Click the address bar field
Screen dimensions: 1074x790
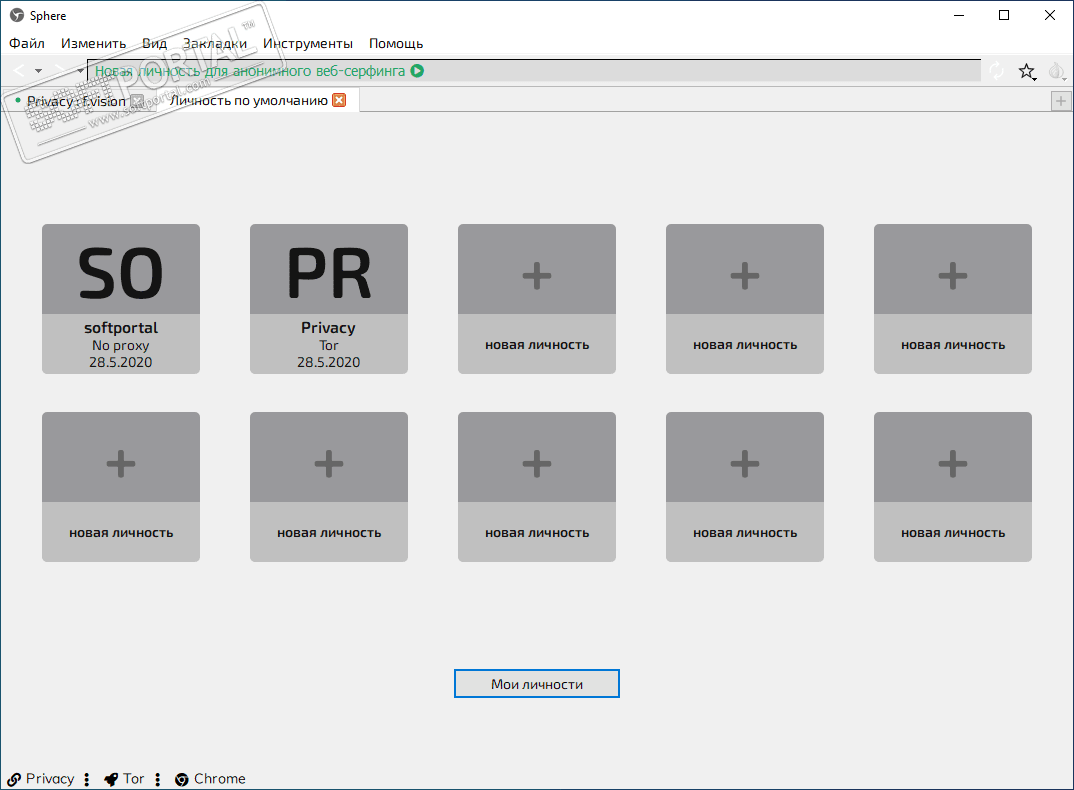[534, 71]
